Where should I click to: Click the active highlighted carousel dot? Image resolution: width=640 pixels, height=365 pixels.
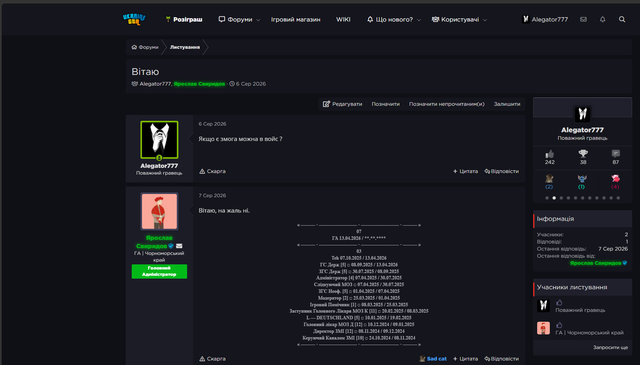tap(554, 198)
